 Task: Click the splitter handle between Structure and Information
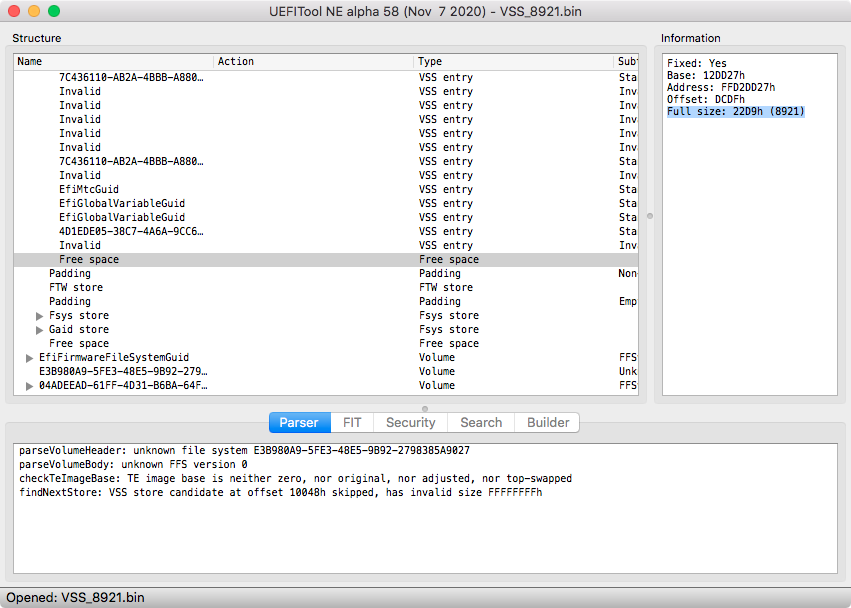point(650,216)
